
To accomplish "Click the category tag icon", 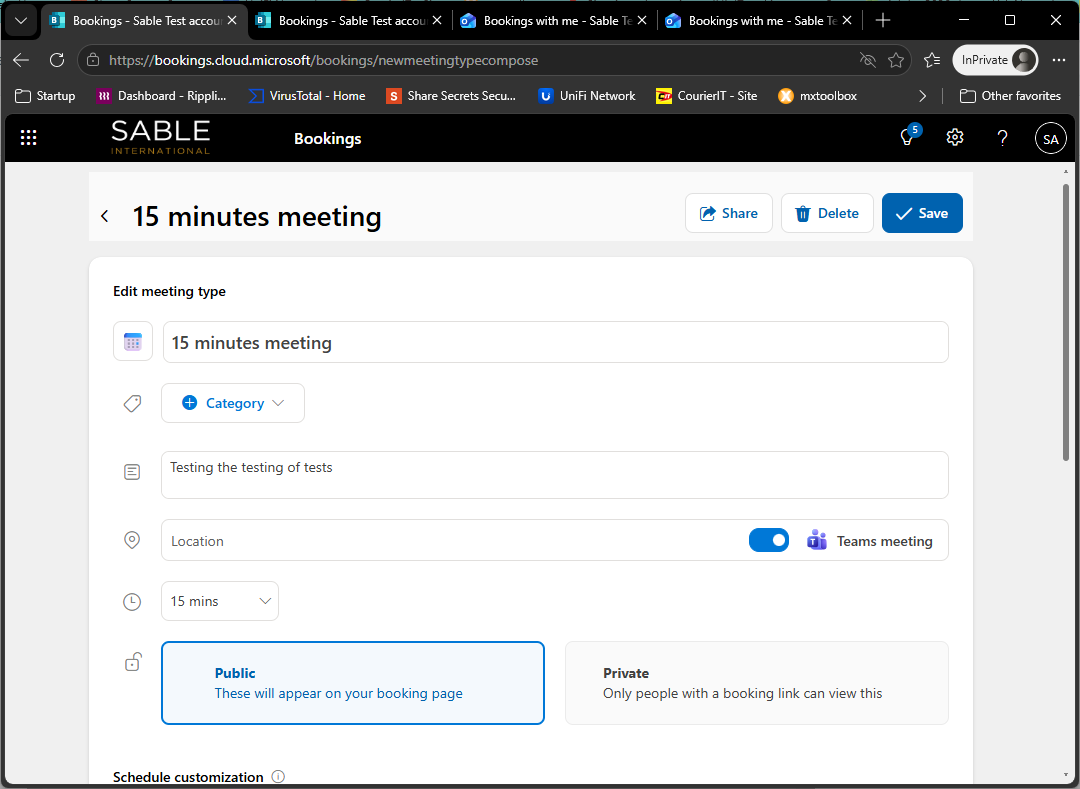I will point(132,403).
